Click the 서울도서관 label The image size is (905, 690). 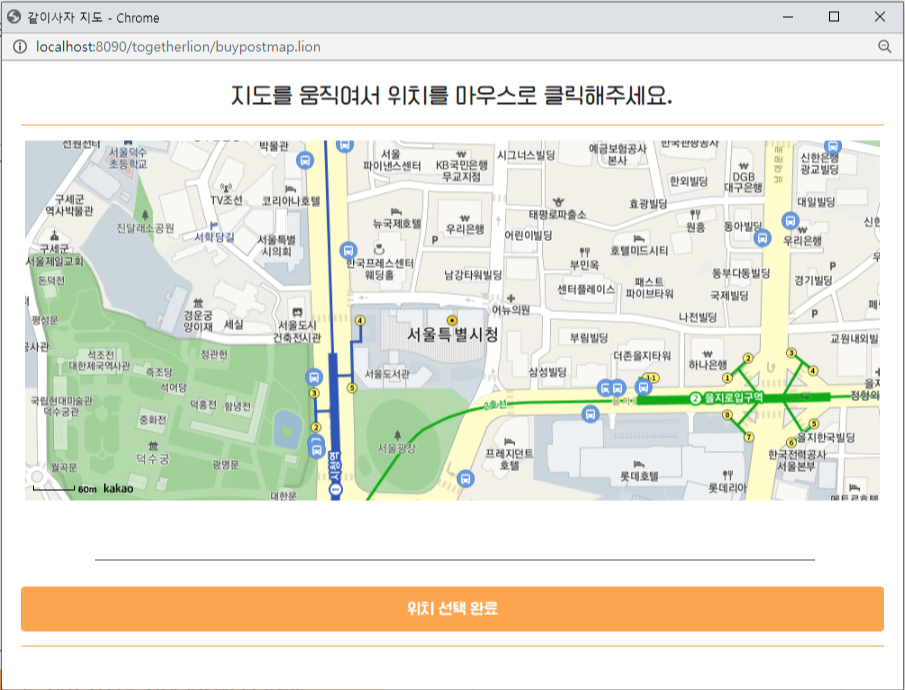pyautogui.click(x=387, y=374)
